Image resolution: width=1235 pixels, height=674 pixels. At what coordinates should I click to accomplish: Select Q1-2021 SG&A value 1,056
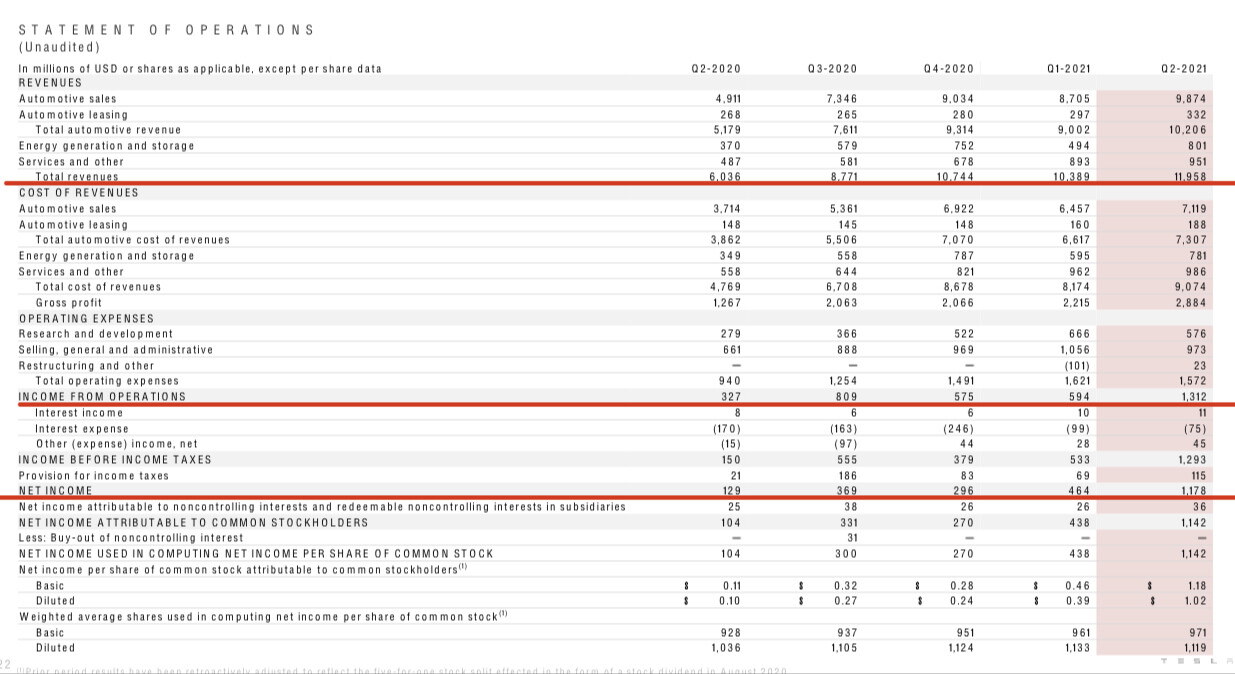(1075, 350)
